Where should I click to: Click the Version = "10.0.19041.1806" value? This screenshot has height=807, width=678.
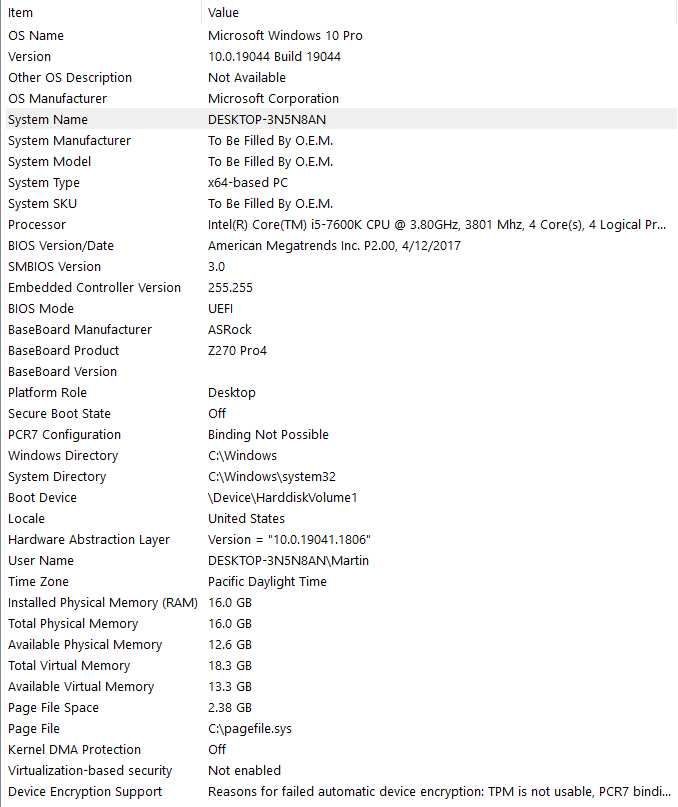point(289,540)
